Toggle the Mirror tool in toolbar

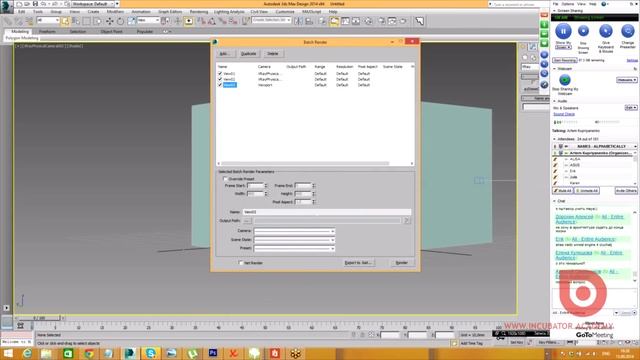pos(299,21)
